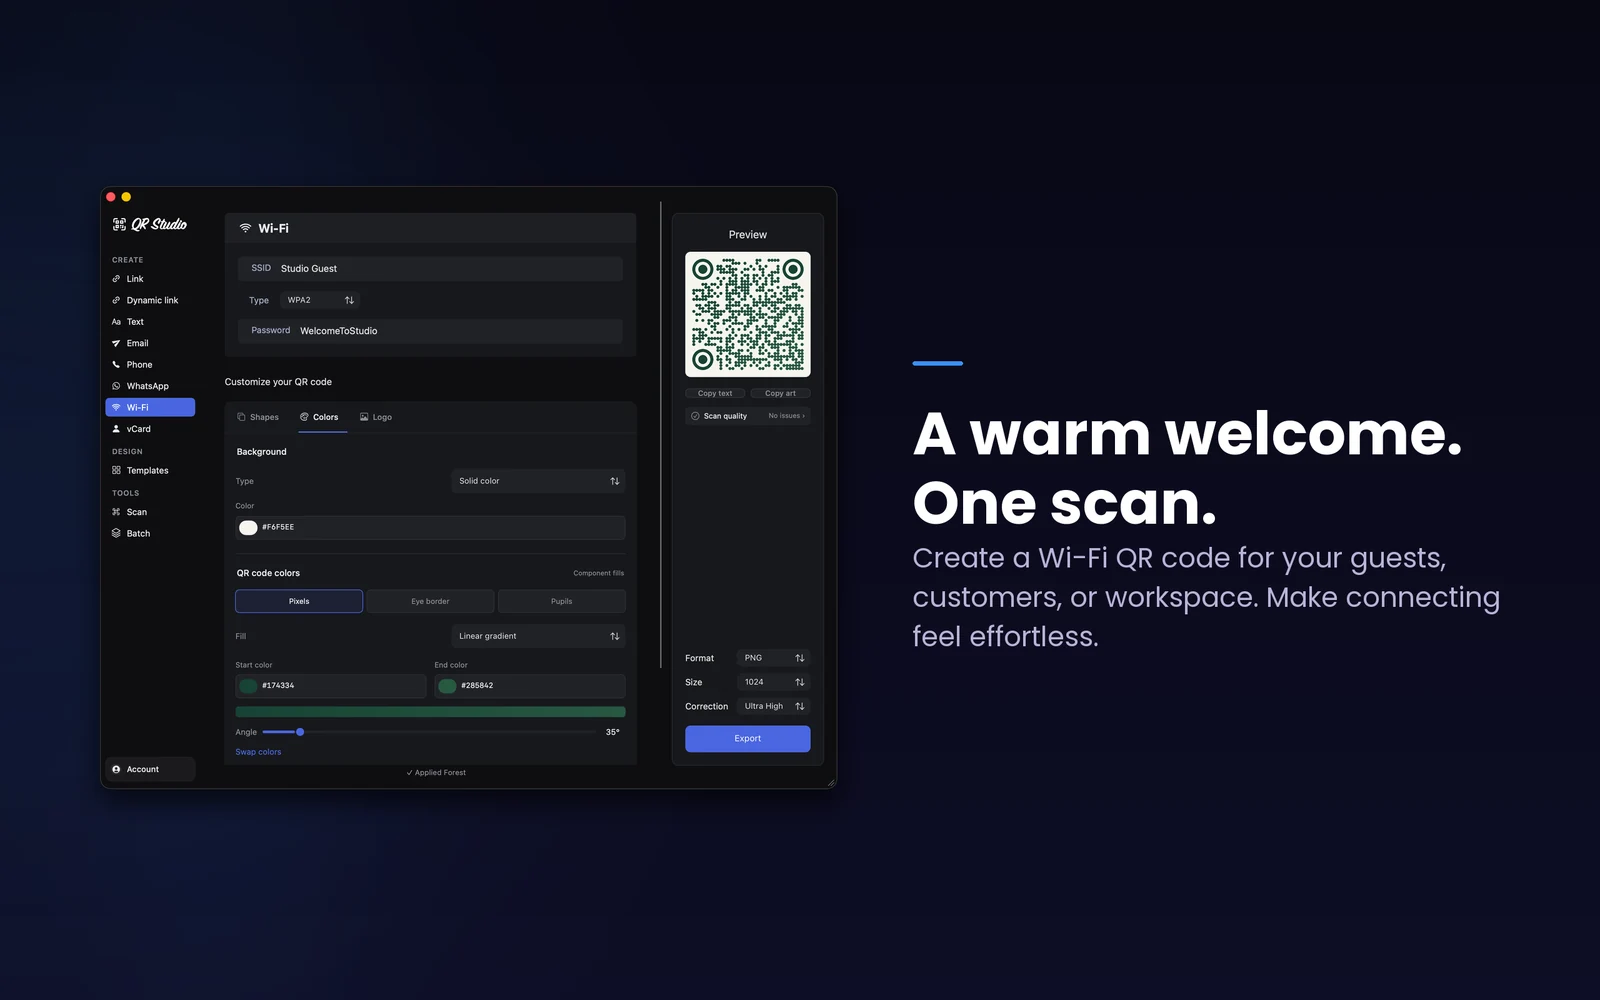This screenshot has width=1600, height=1000.
Task: Click the Scan quality check icon
Action: coord(695,416)
